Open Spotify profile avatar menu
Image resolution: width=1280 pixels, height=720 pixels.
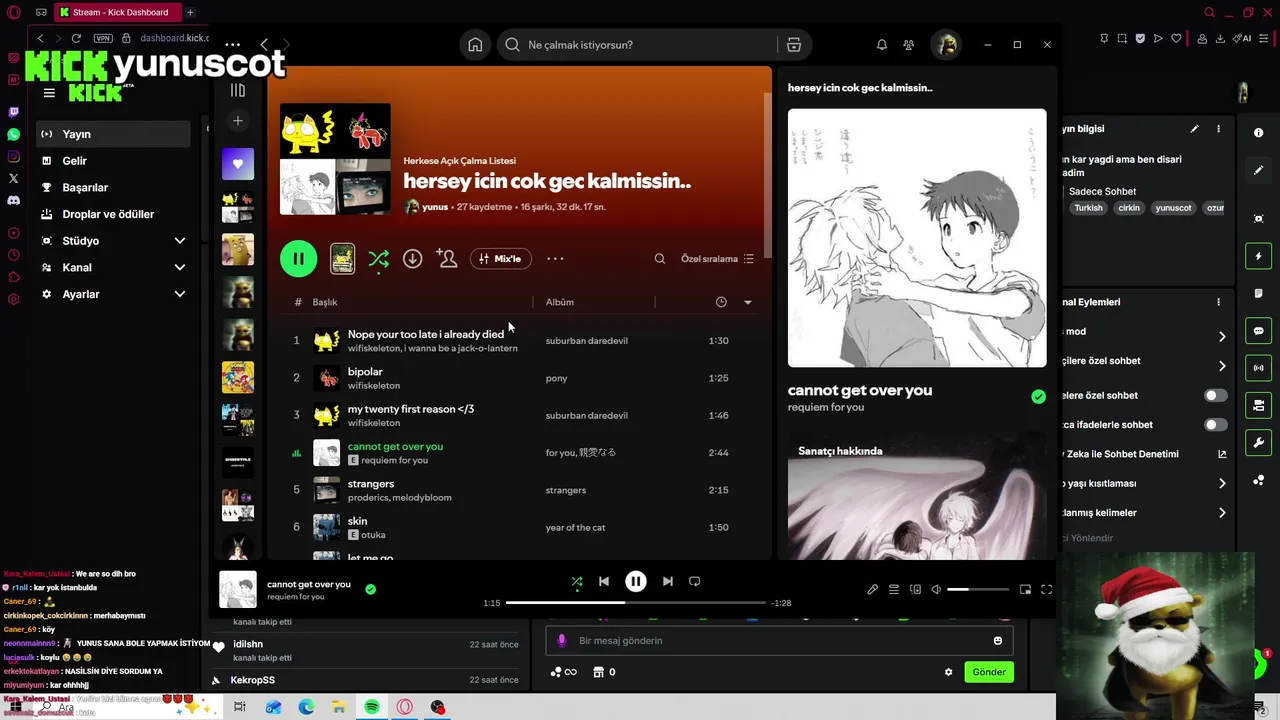point(945,45)
